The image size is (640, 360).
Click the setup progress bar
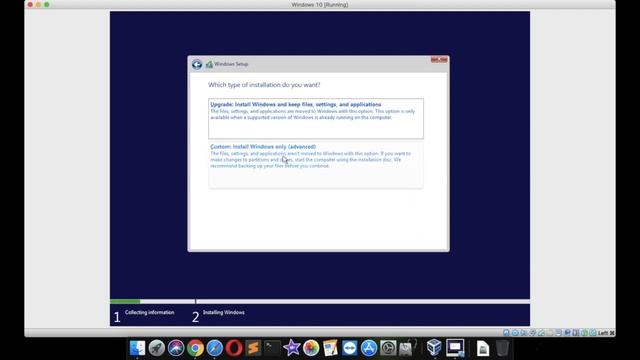(320, 301)
